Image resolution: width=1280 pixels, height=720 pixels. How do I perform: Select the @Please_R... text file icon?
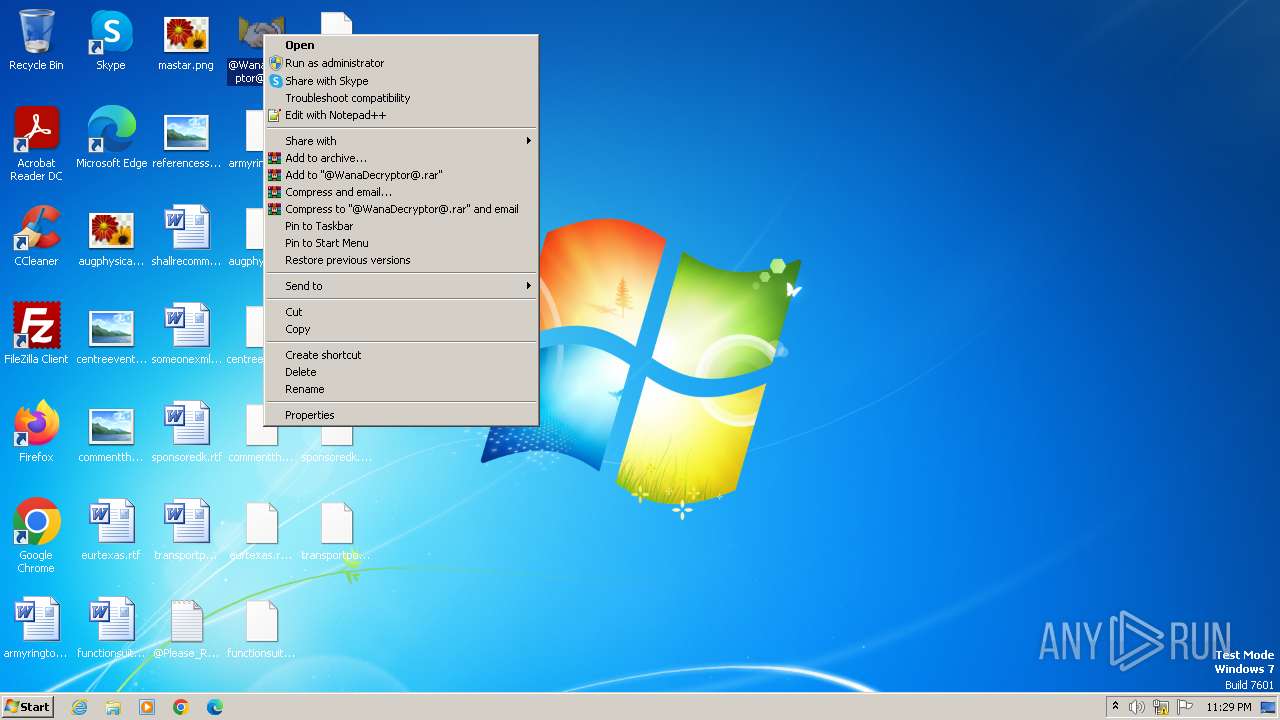pyautogui.click(x=186, y=628)
